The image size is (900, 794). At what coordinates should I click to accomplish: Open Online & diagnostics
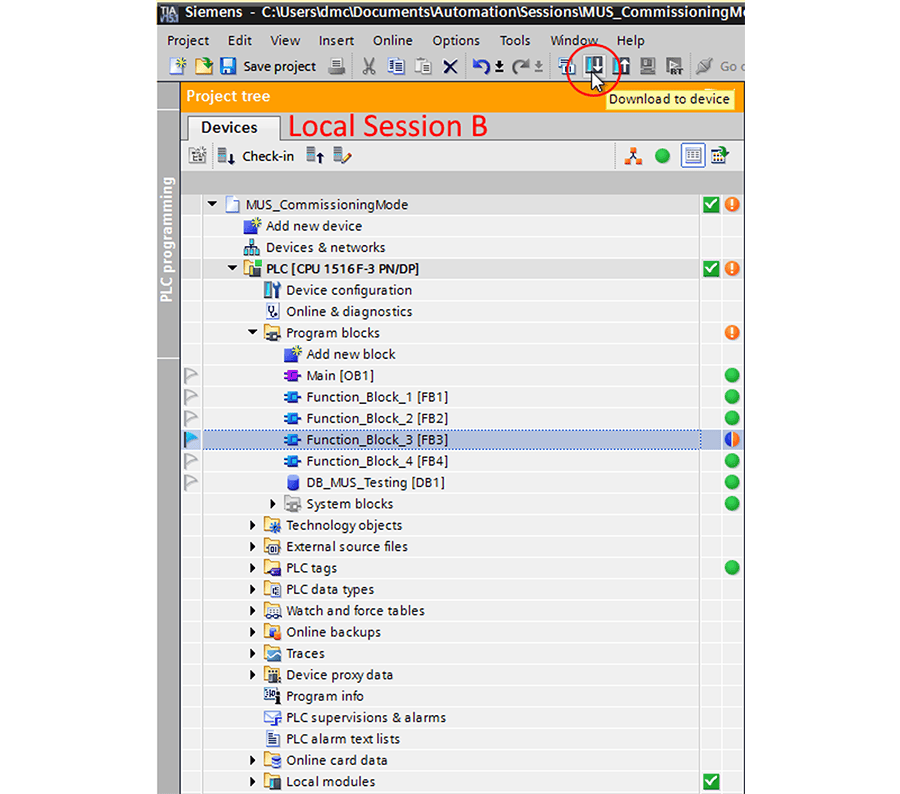click(x=348, y=311)
